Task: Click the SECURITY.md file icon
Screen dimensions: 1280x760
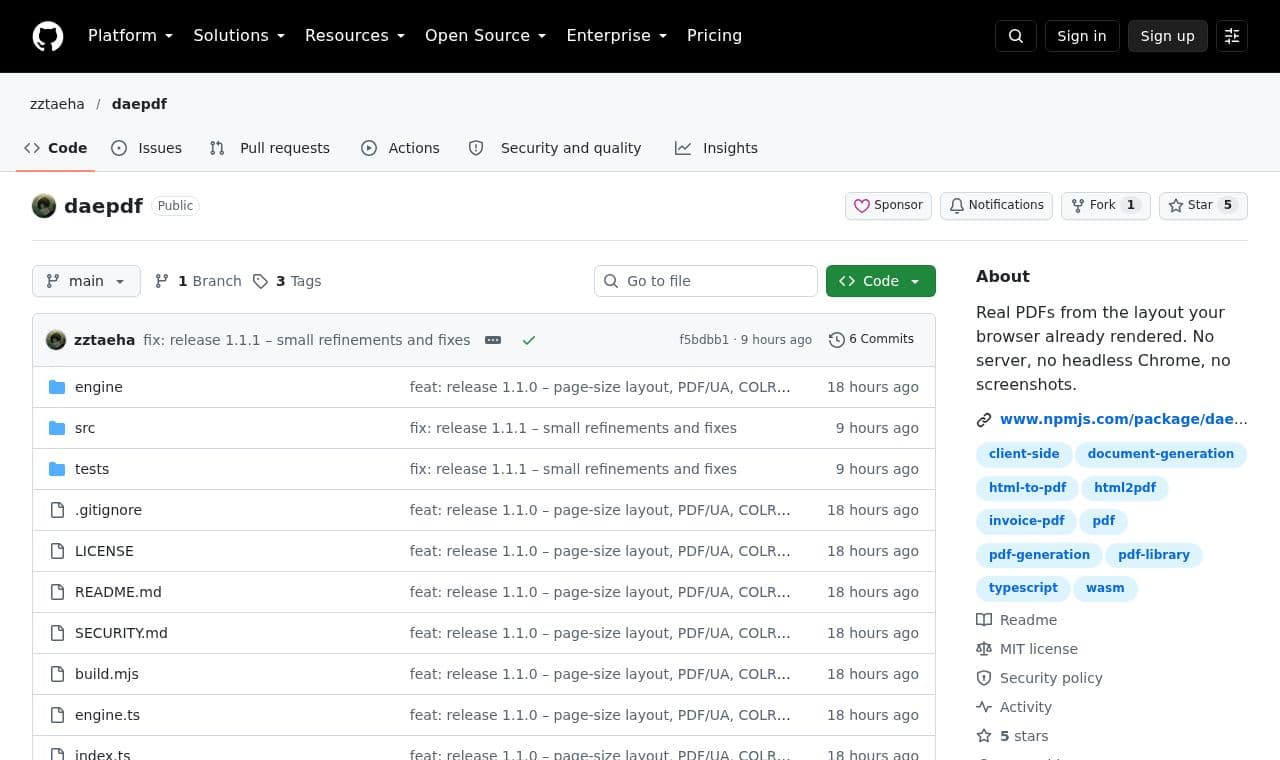Action: 57,633
